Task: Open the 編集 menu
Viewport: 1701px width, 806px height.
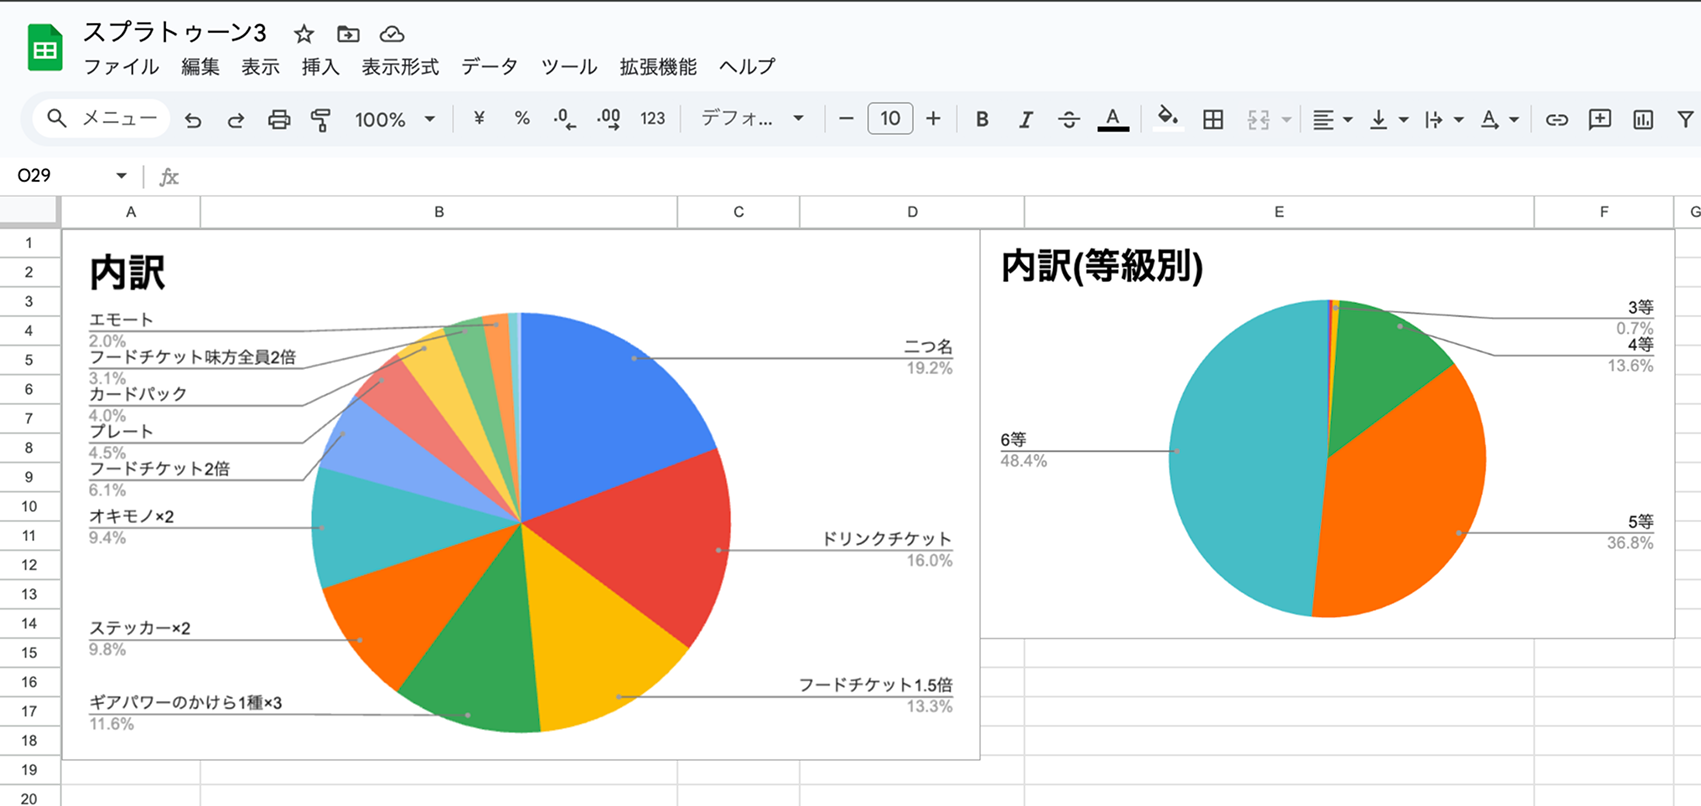Action: [x=200, y=67]
